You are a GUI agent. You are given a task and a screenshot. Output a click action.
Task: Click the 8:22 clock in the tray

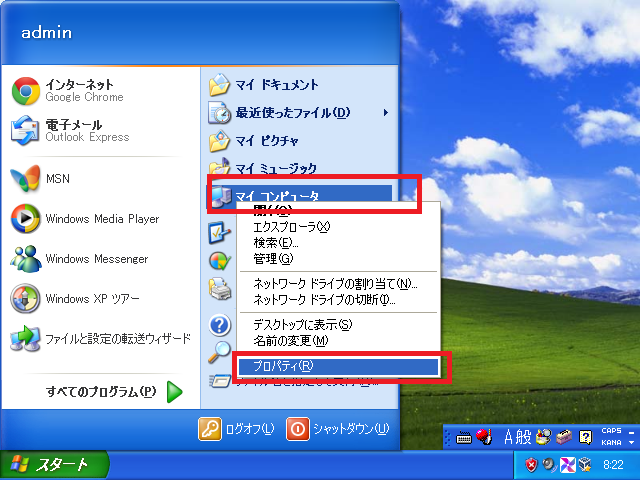point(613,465)
